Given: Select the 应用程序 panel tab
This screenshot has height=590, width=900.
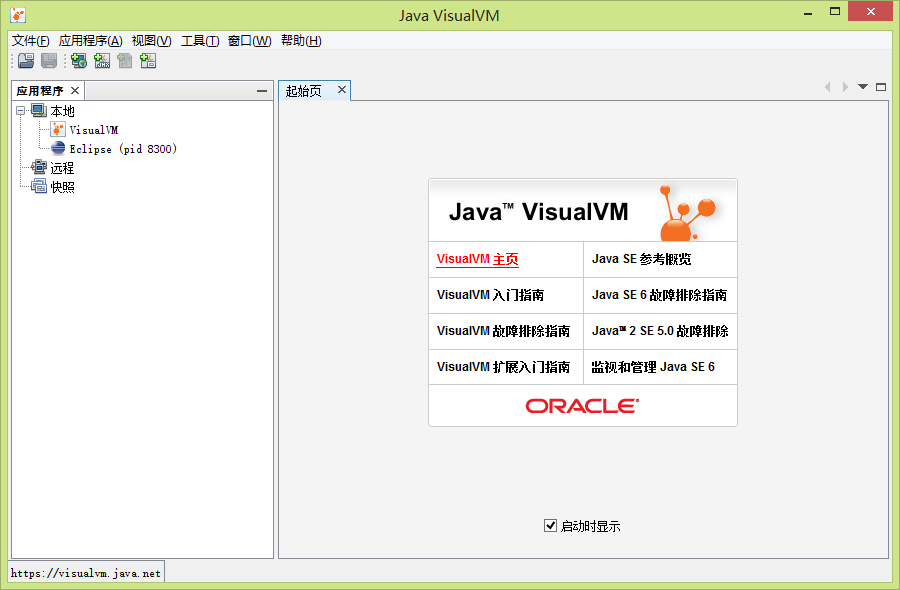Looking at the screenshot, I should (40, 91).
